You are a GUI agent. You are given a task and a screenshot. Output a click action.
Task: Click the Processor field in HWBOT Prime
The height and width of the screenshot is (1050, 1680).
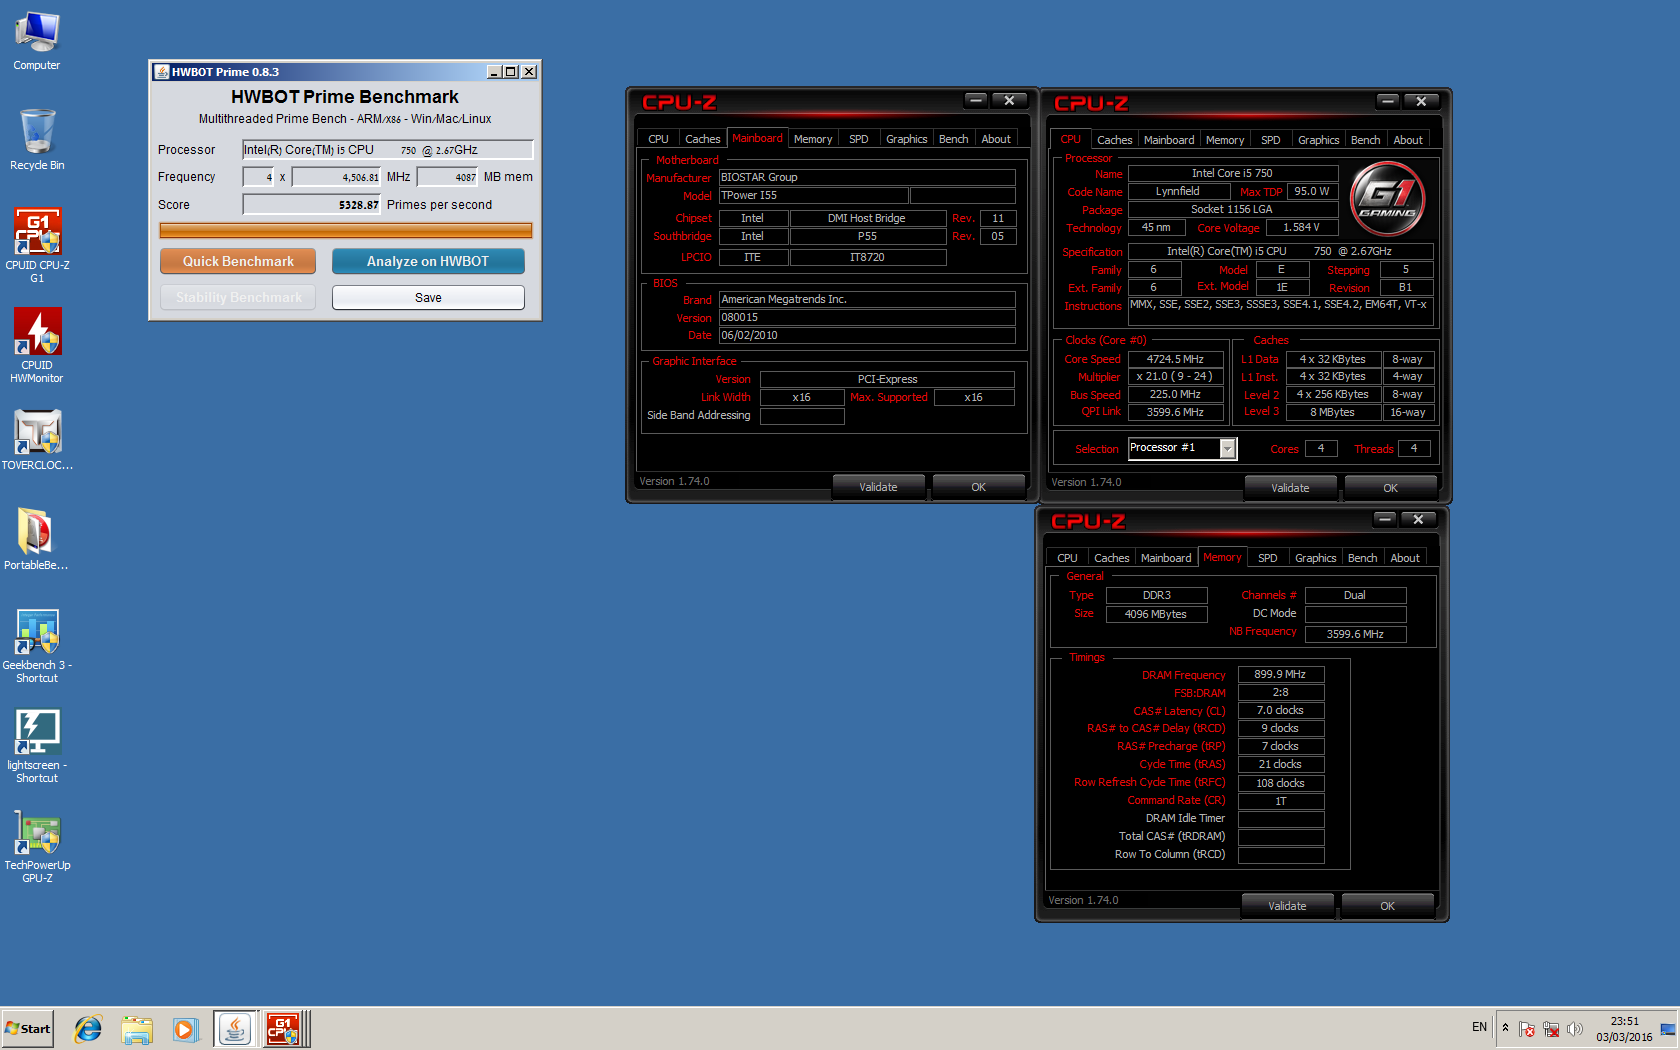pos(388,150)
